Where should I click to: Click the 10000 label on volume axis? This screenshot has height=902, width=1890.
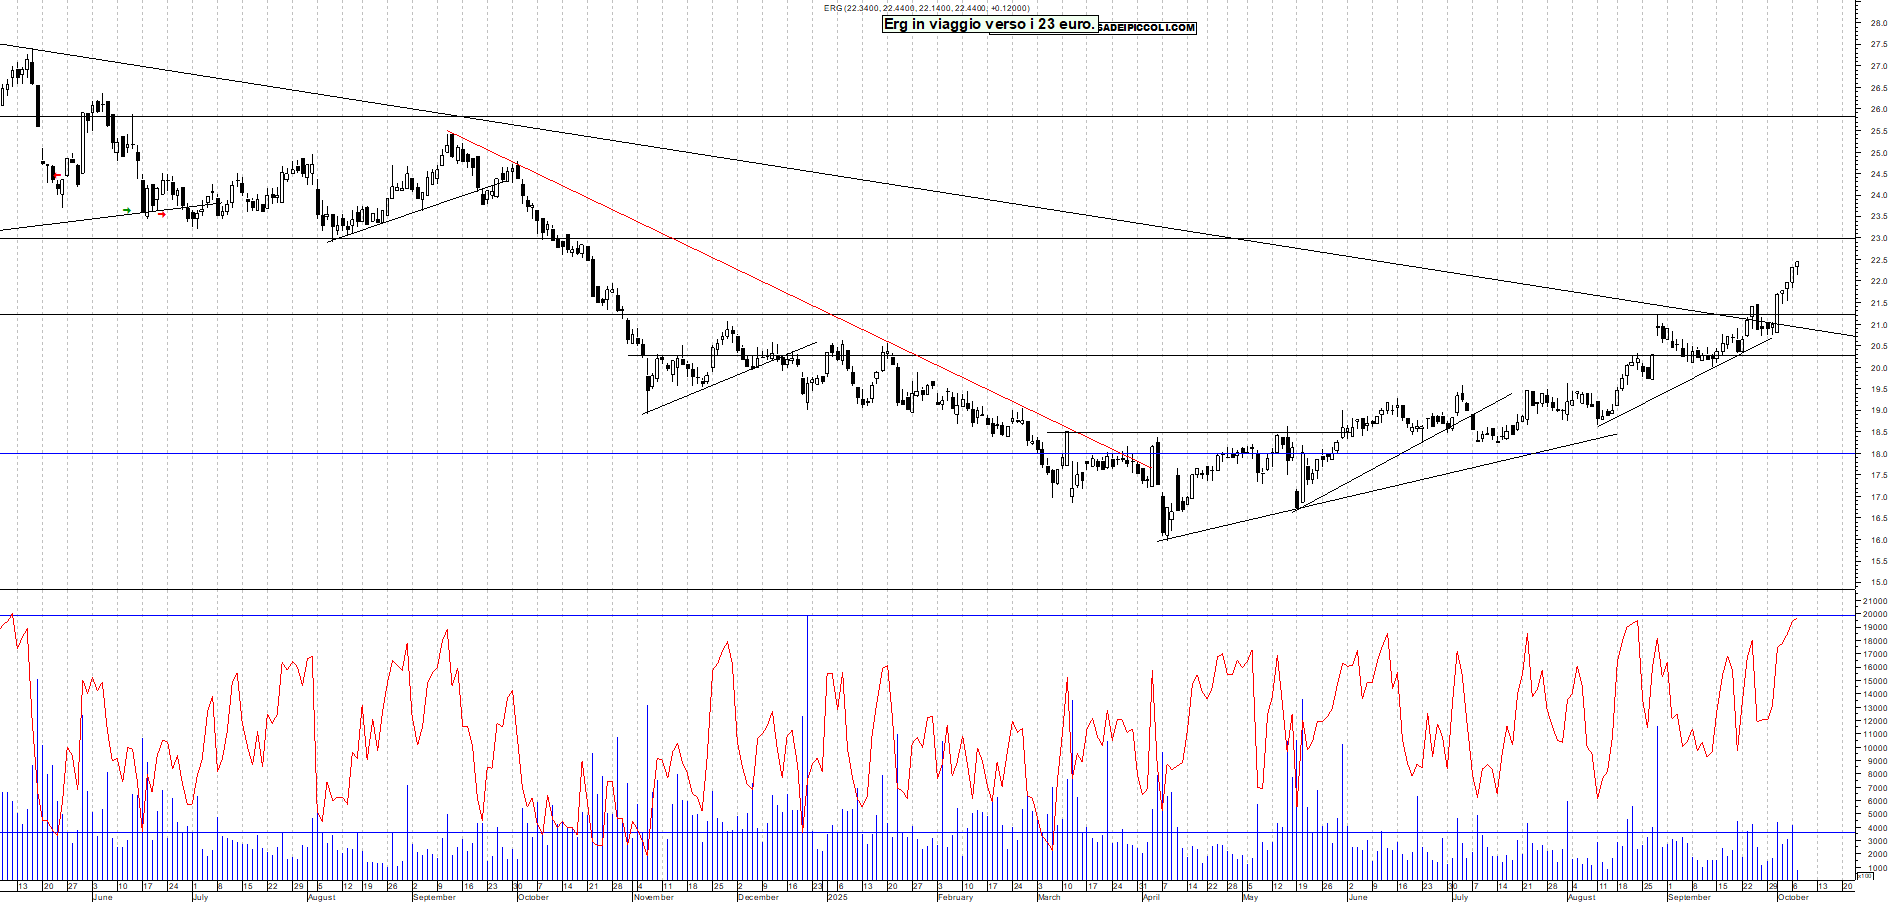(1874, 748)
